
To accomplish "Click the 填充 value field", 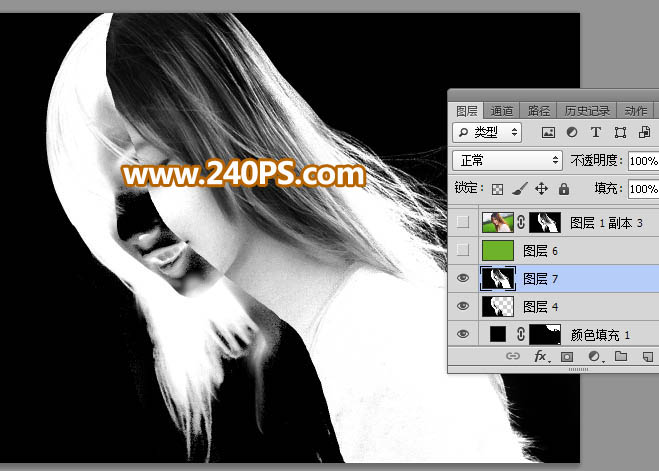I will [x=643, y=189].
